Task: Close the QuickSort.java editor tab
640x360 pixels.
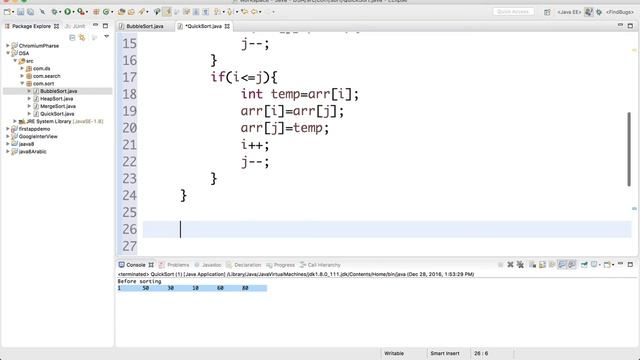Action: [x=227, y=26]
